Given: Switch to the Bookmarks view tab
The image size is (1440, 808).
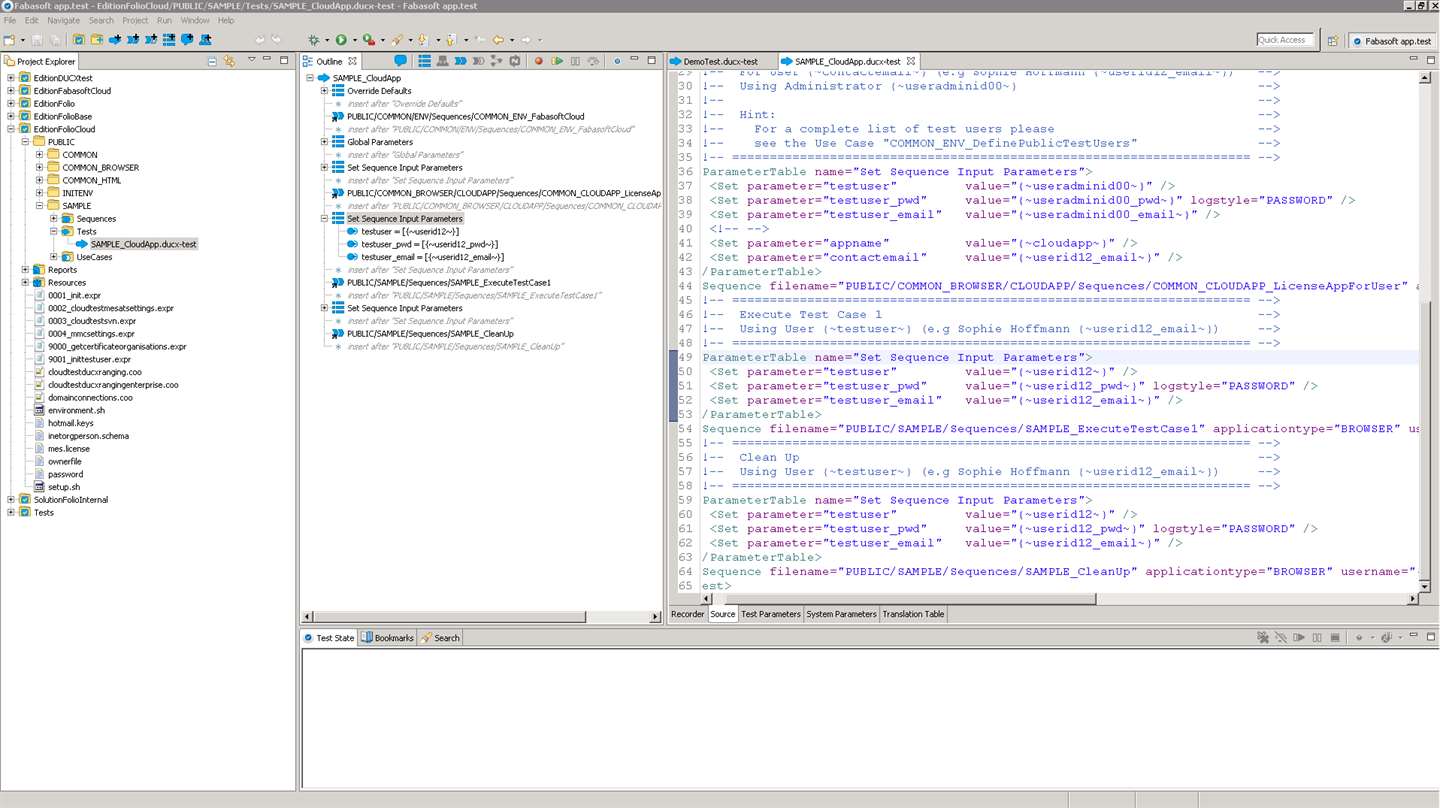Looking at the screenshot, I should tap(388, 638).
